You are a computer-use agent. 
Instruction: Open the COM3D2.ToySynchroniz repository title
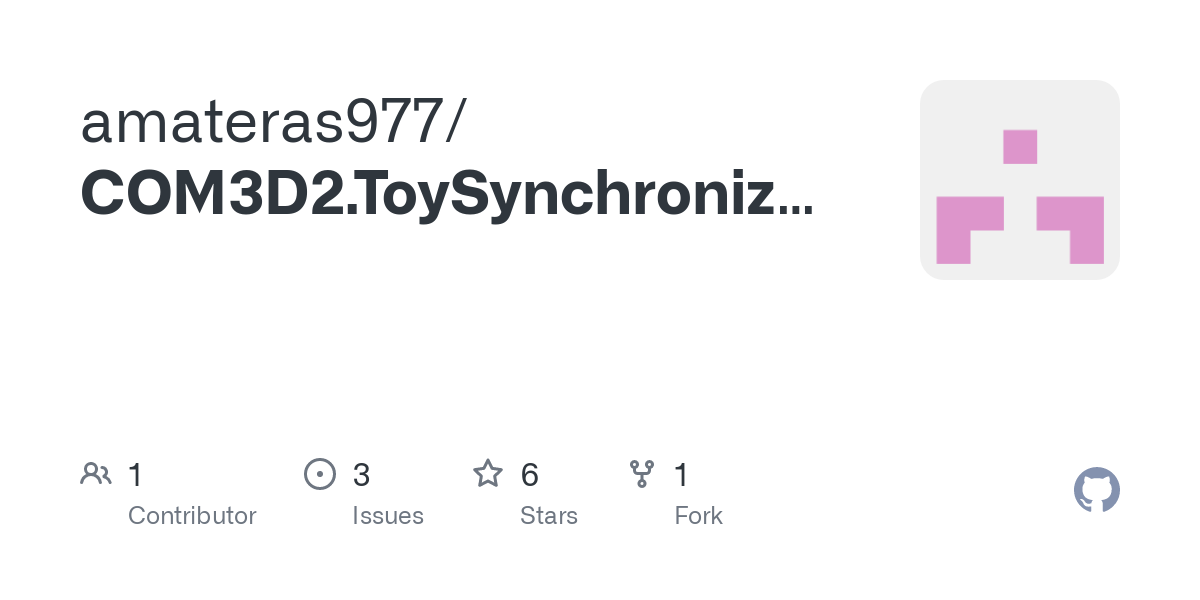click(428, 193)
